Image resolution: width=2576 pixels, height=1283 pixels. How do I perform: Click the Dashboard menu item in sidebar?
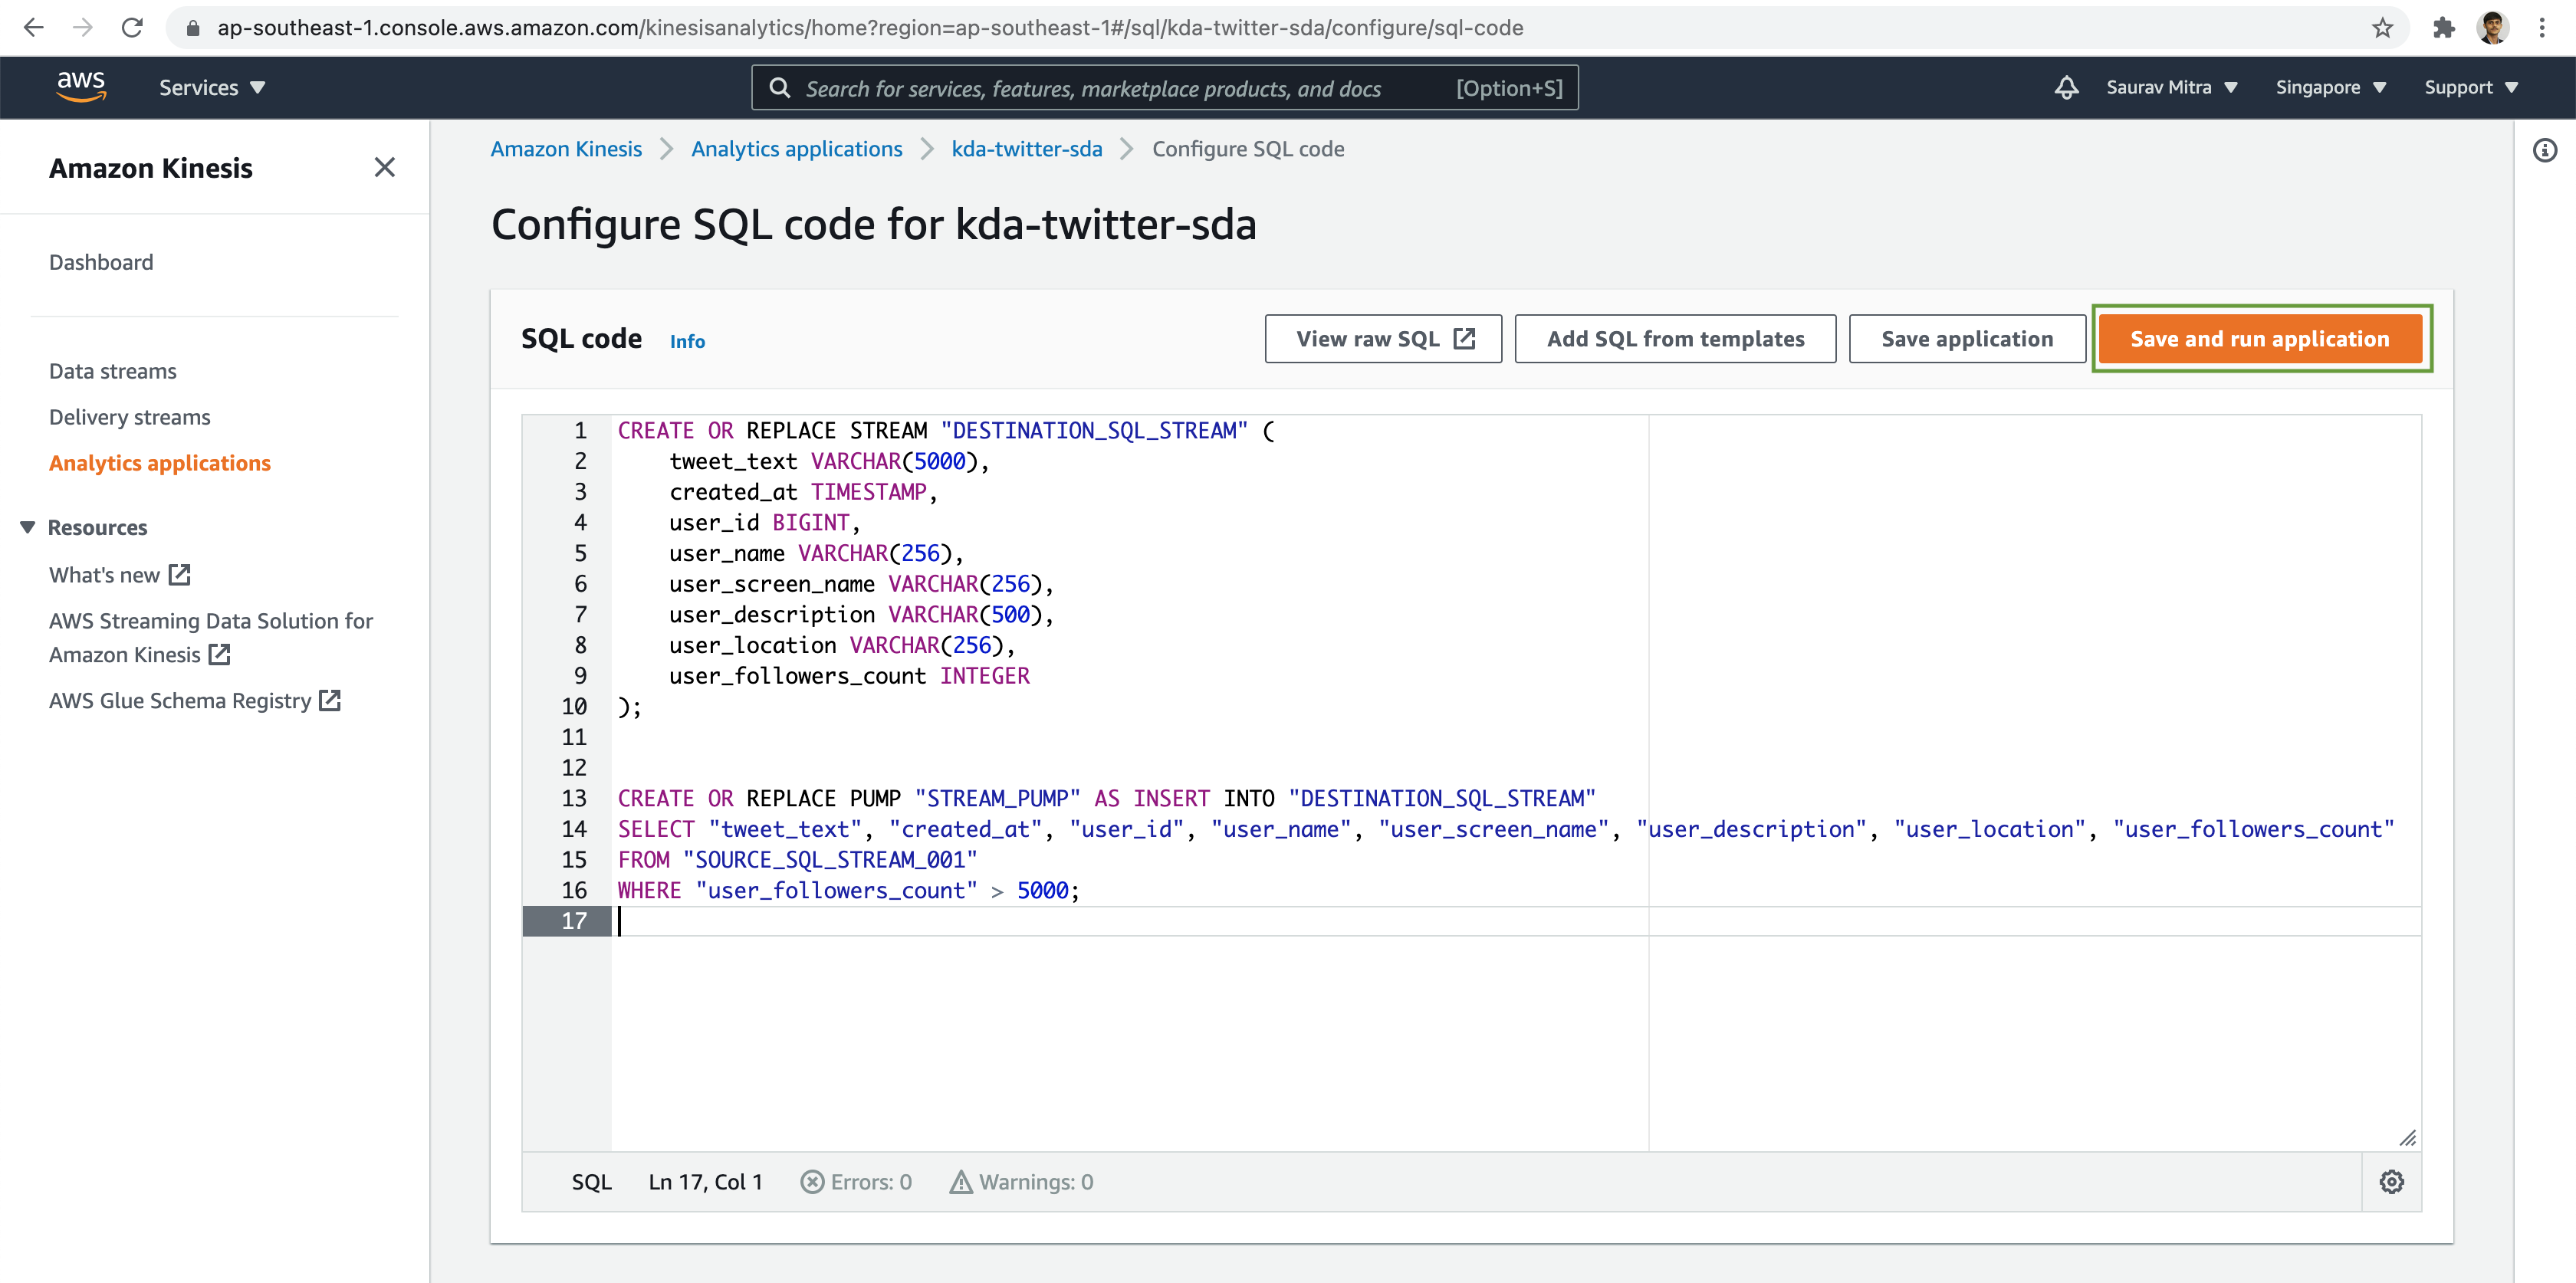coord(102,261)
